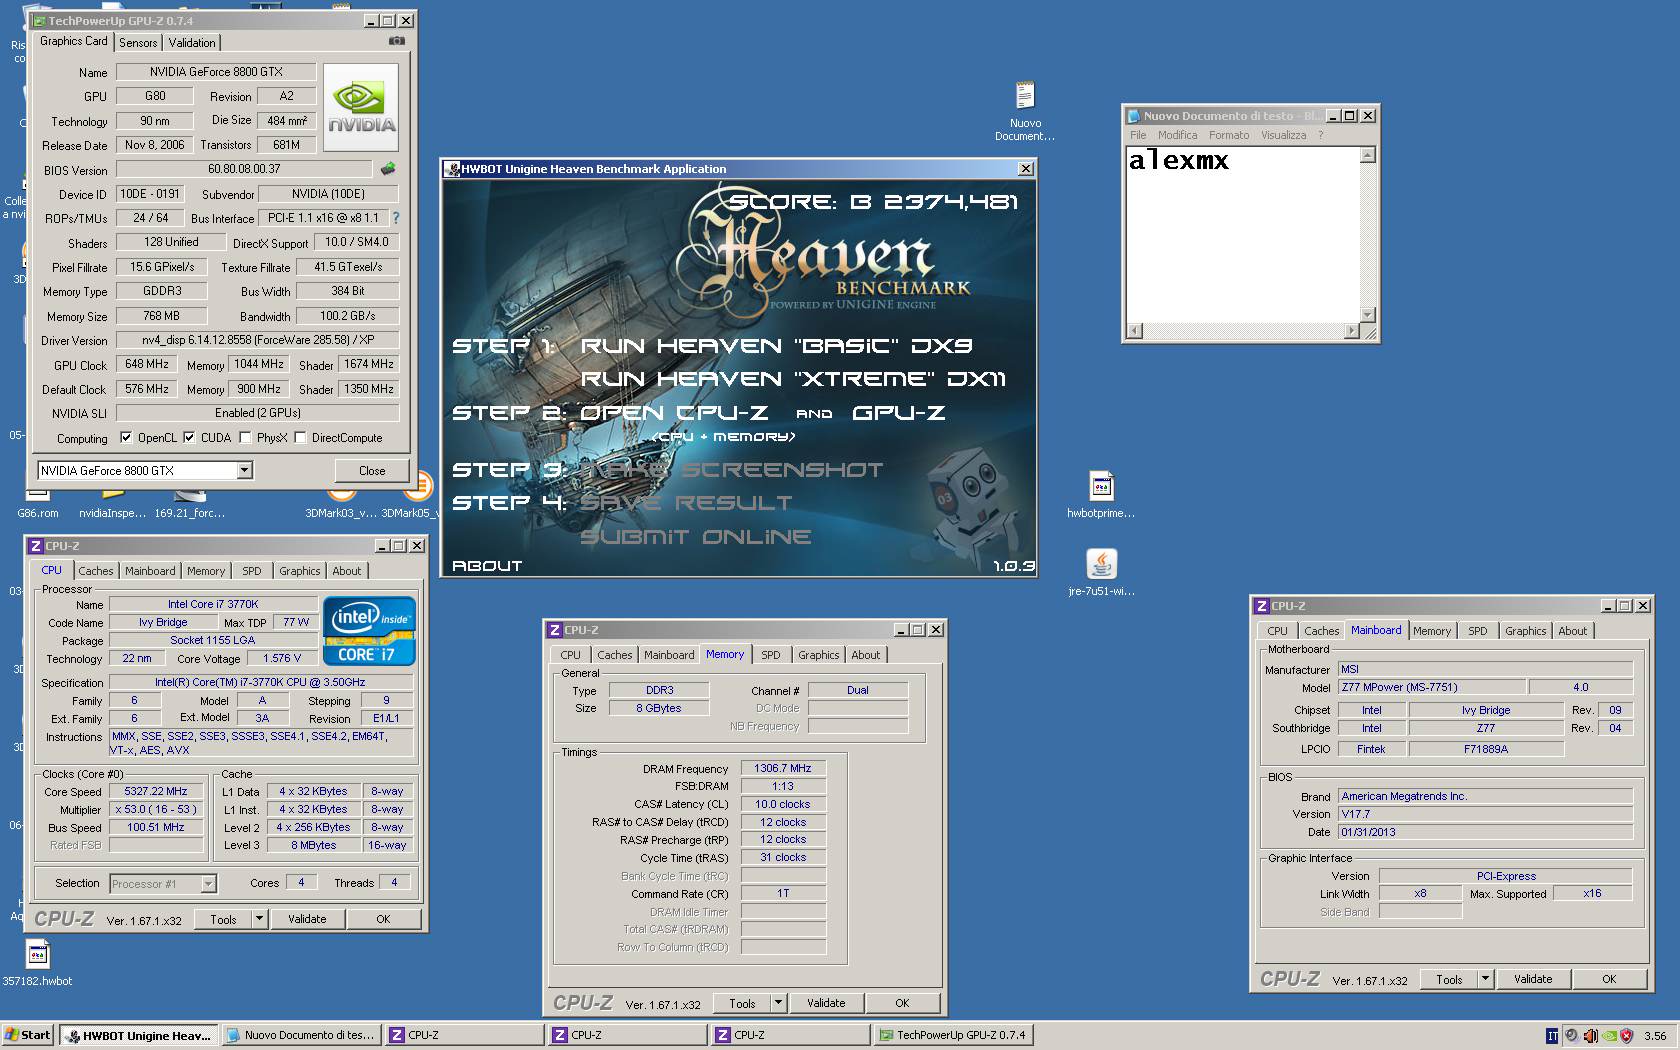
Task: Open the NVIDIA GeForce 8800 GTX dropdown
Action: (x=244, y=470)
